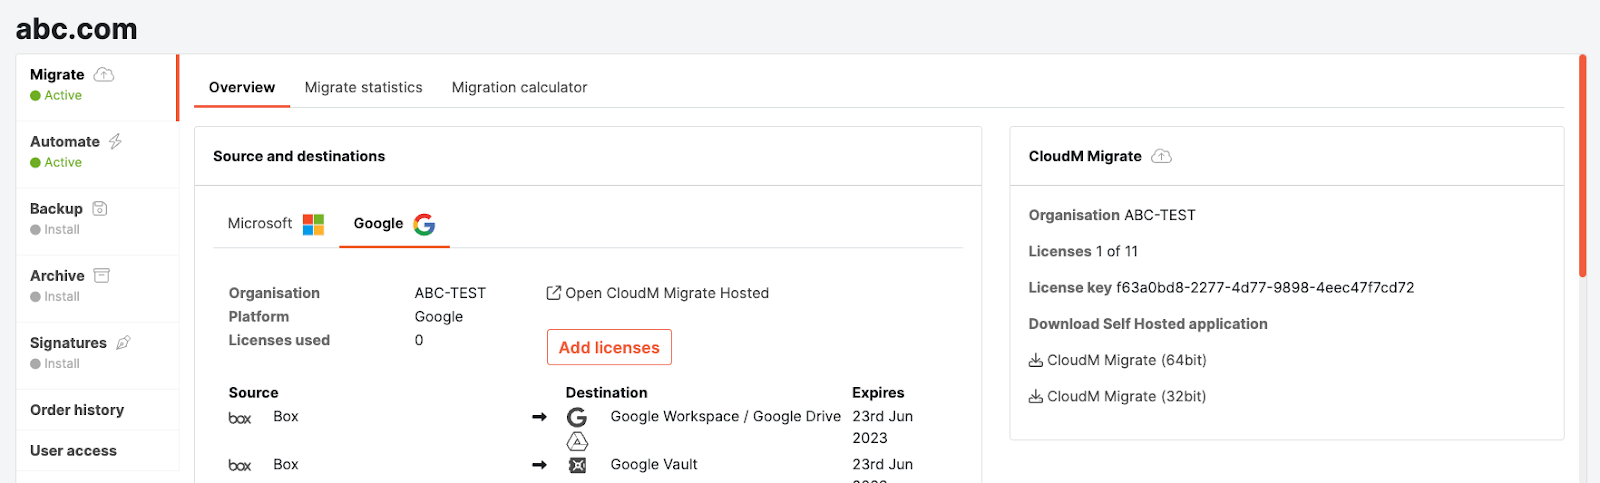Click the Signatures pen icon
The width and height of the screenshot is (1600, 483).
pos(123,343)
